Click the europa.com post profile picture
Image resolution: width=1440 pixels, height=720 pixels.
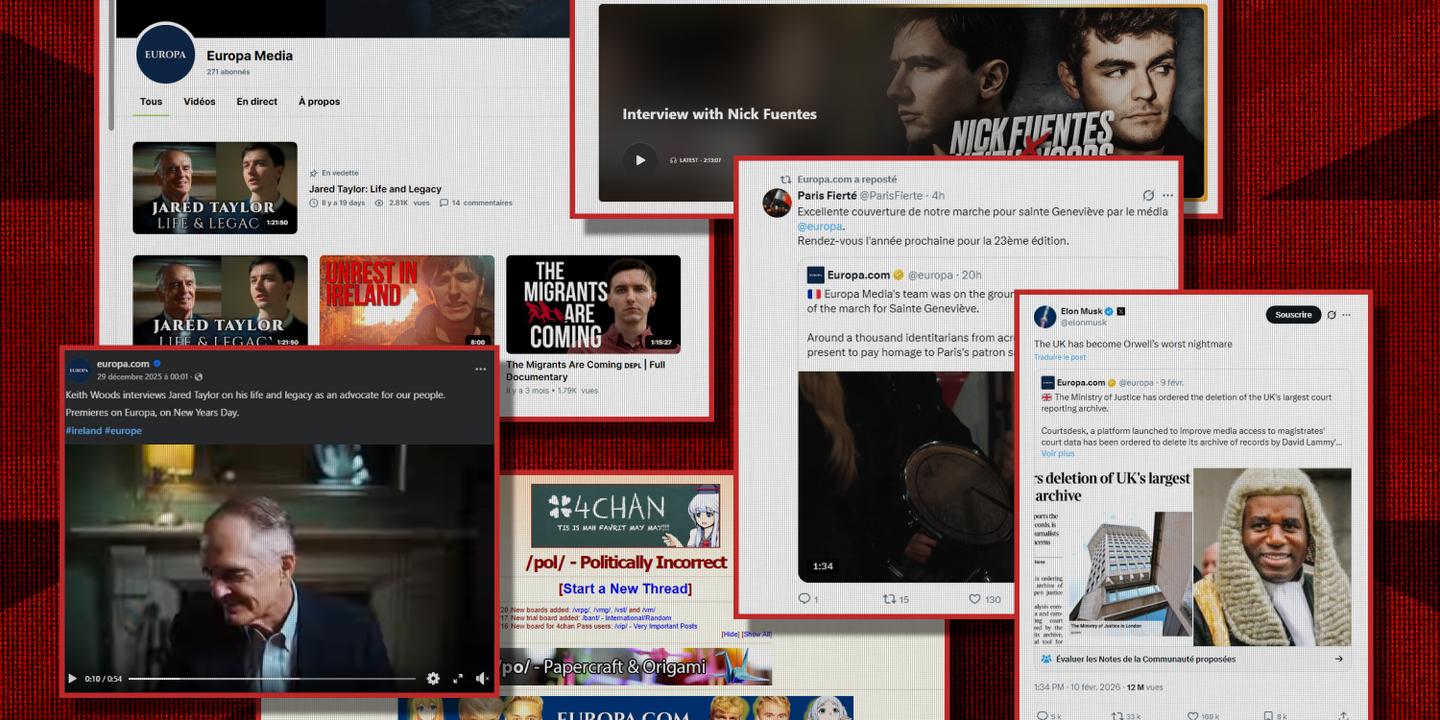[80, 370]
